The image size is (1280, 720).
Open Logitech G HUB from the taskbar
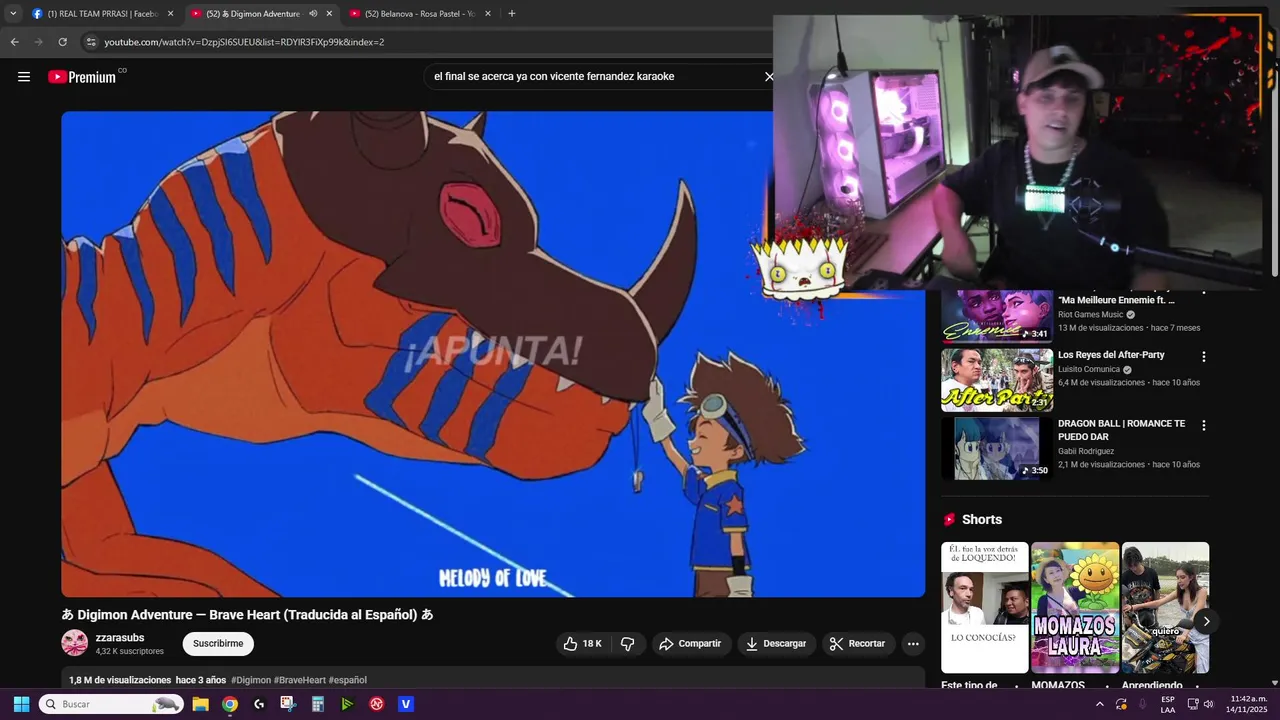[x=259, y=704]
